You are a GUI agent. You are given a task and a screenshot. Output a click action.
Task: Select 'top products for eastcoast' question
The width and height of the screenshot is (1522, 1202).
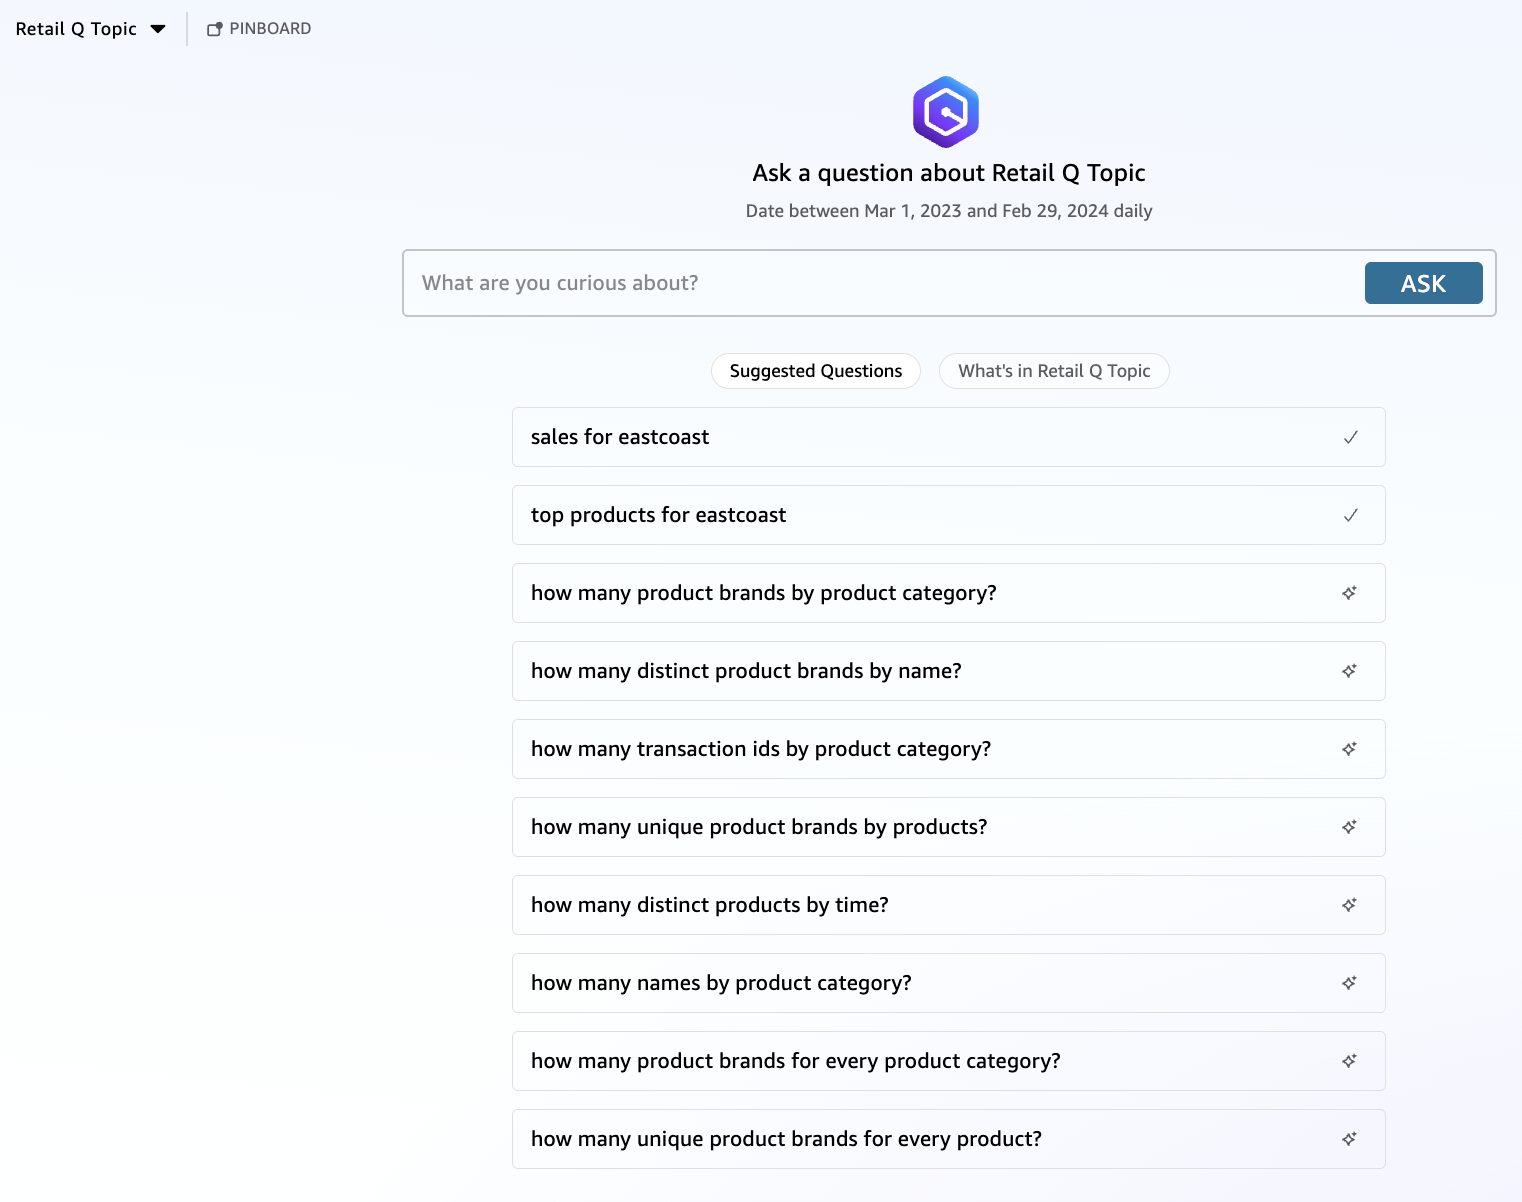[x=949, y=515]
